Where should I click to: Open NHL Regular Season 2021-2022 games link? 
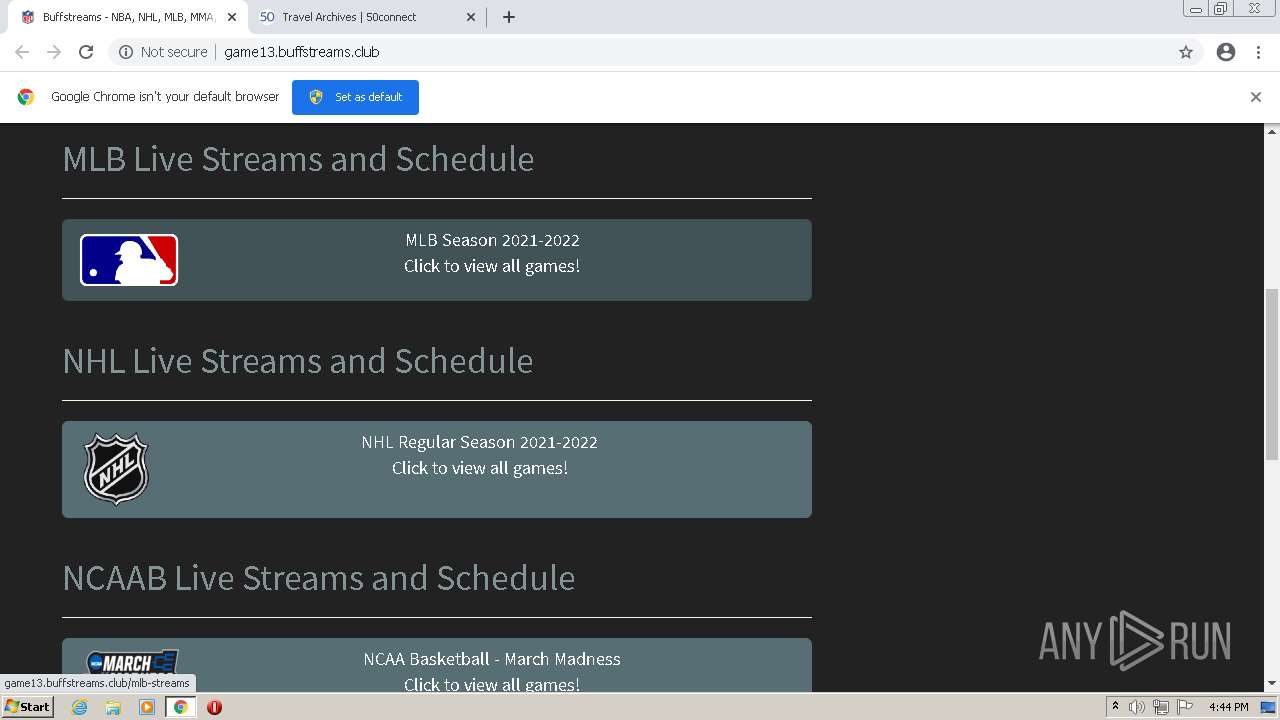(437, 469)
